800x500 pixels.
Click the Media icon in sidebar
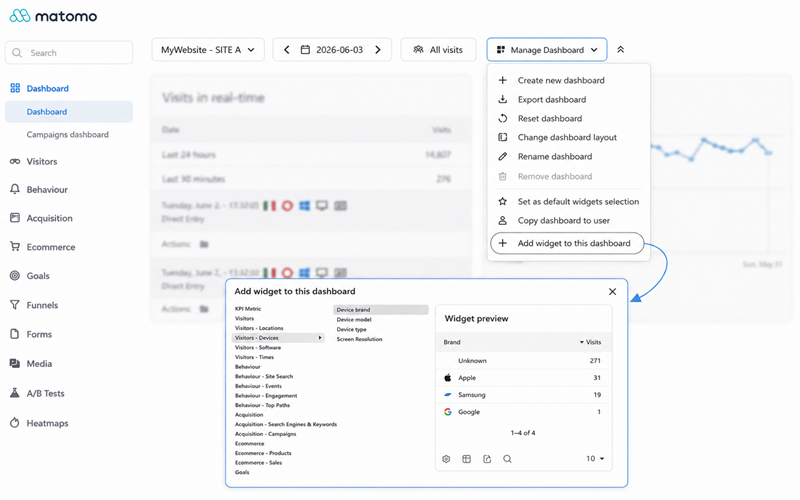tap(15, 363)
